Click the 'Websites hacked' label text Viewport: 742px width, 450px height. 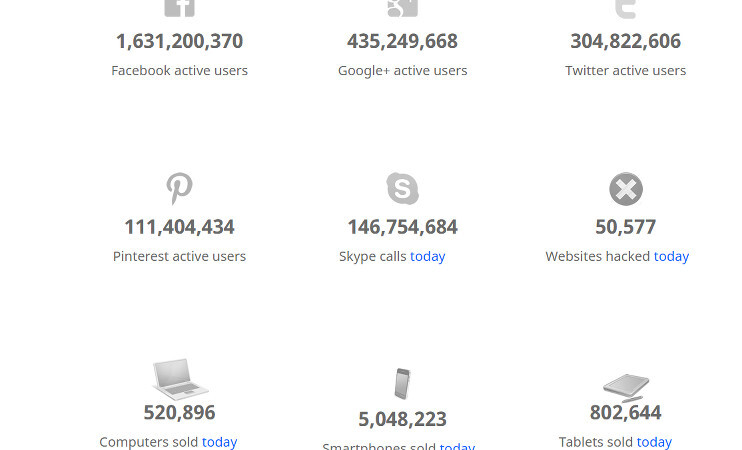tap(598, 256)
